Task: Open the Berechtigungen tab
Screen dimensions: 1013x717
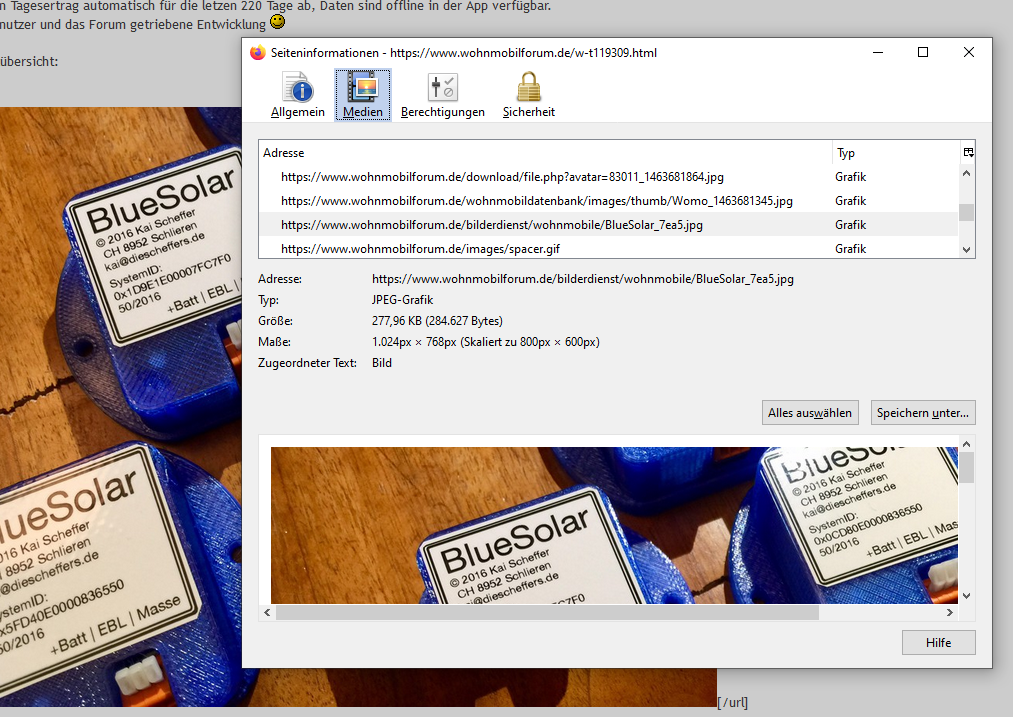Action: pos(443,95)
